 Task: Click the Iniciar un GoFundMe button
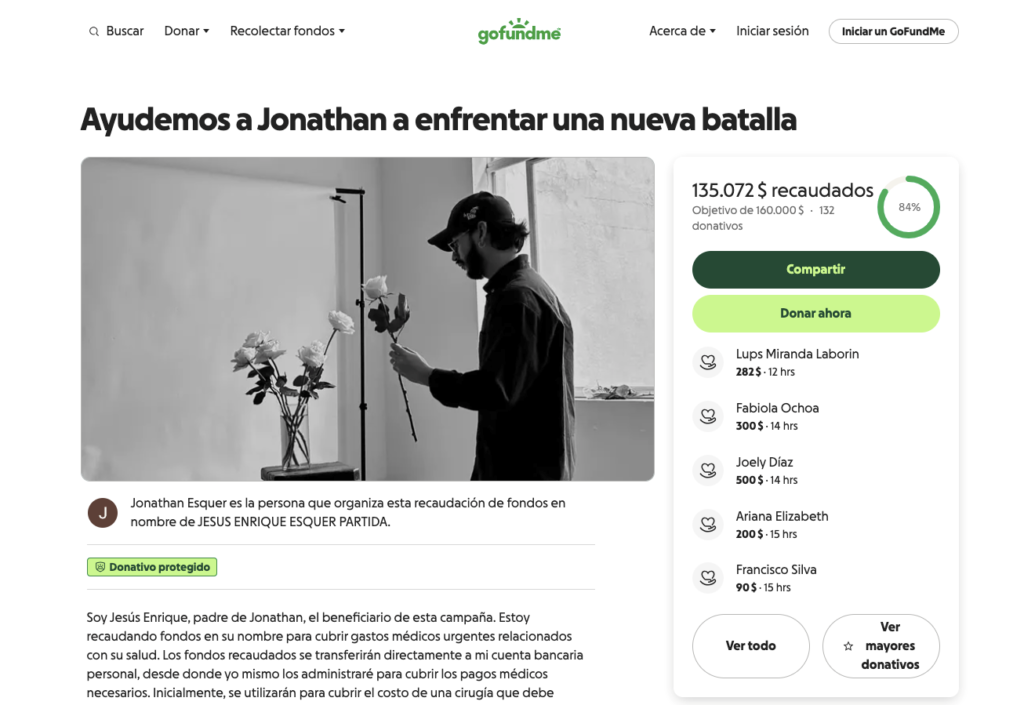click(893, 31)
